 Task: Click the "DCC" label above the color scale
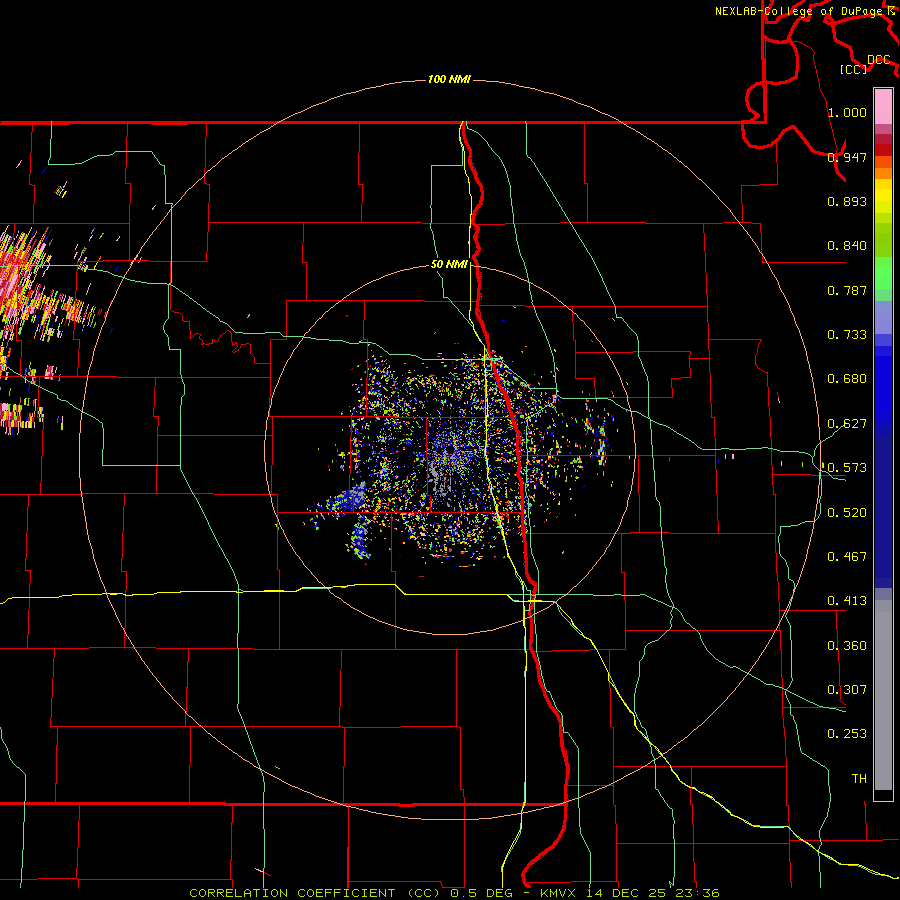879,60
